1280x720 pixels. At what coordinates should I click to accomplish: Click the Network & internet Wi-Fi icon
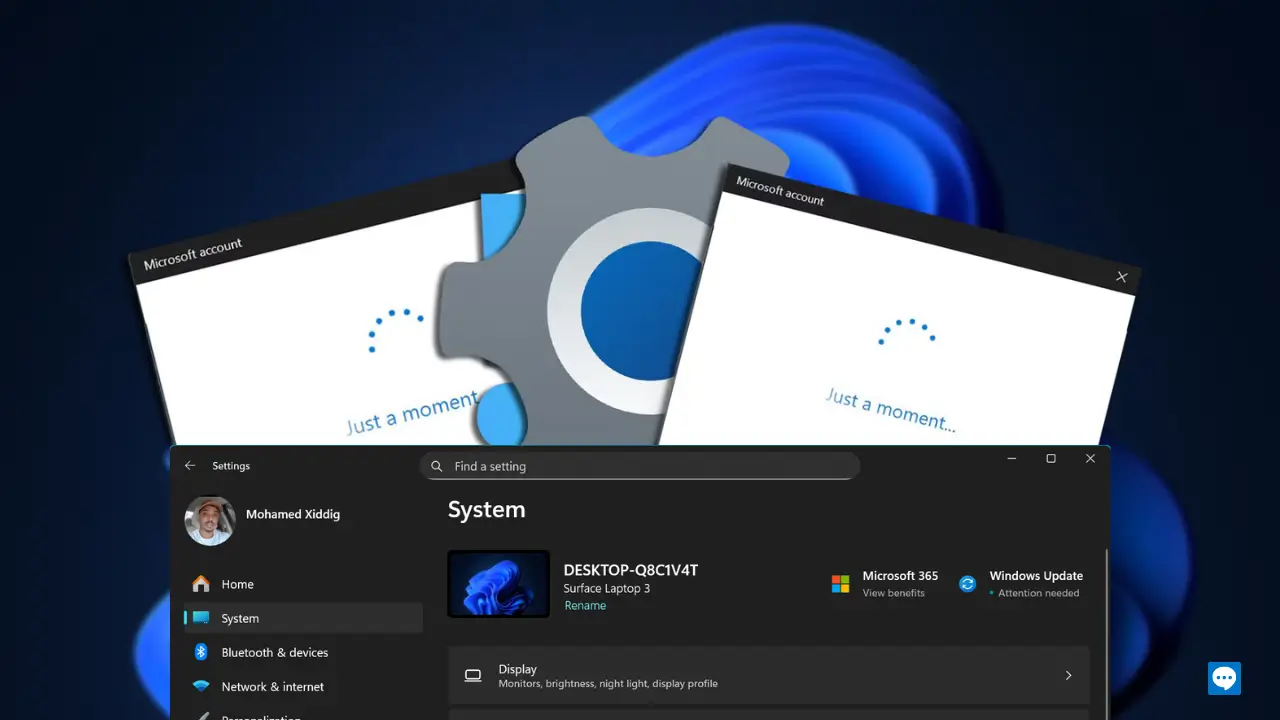coord(201,687)
